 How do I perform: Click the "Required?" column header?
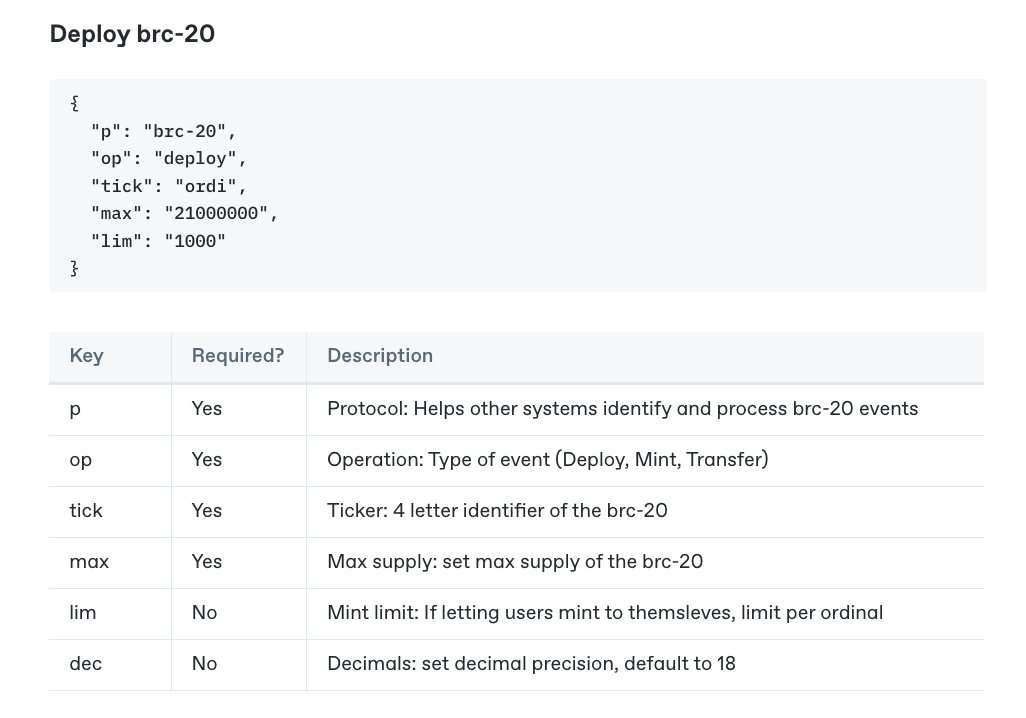pos(238,356)
